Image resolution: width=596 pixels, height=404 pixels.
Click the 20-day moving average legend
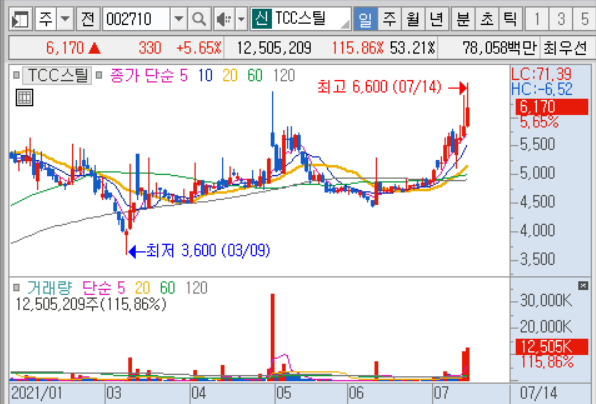pyautogui.click(x=230, y=76)
